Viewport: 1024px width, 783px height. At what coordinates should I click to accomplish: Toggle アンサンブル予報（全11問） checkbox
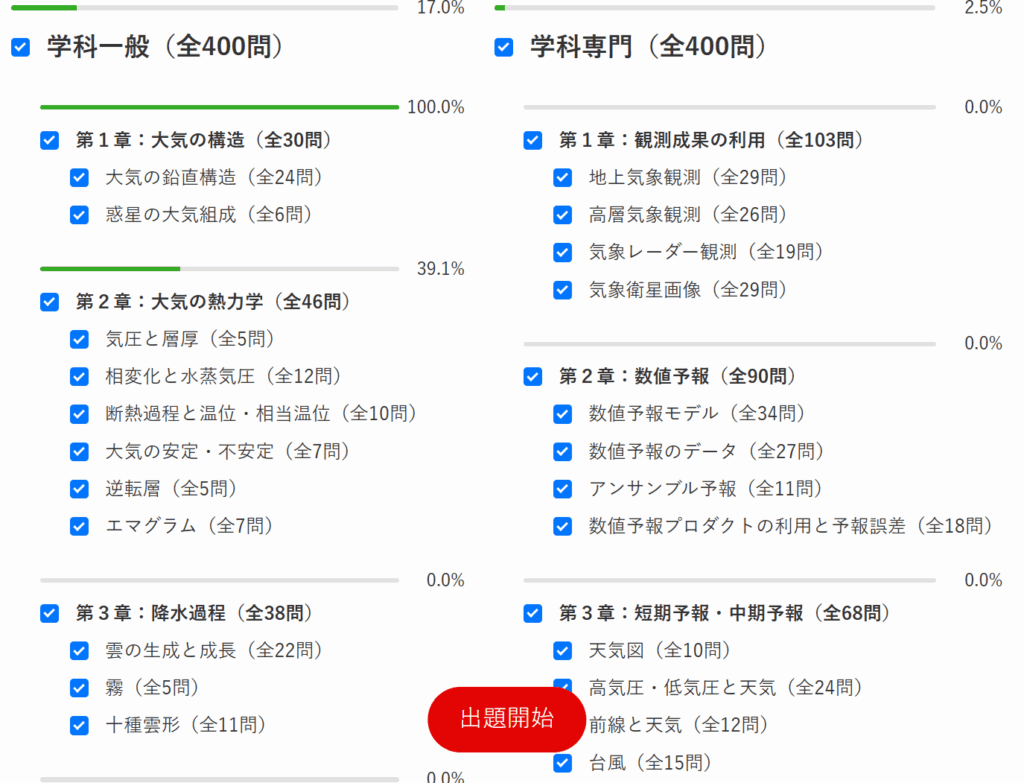point(563,489)
